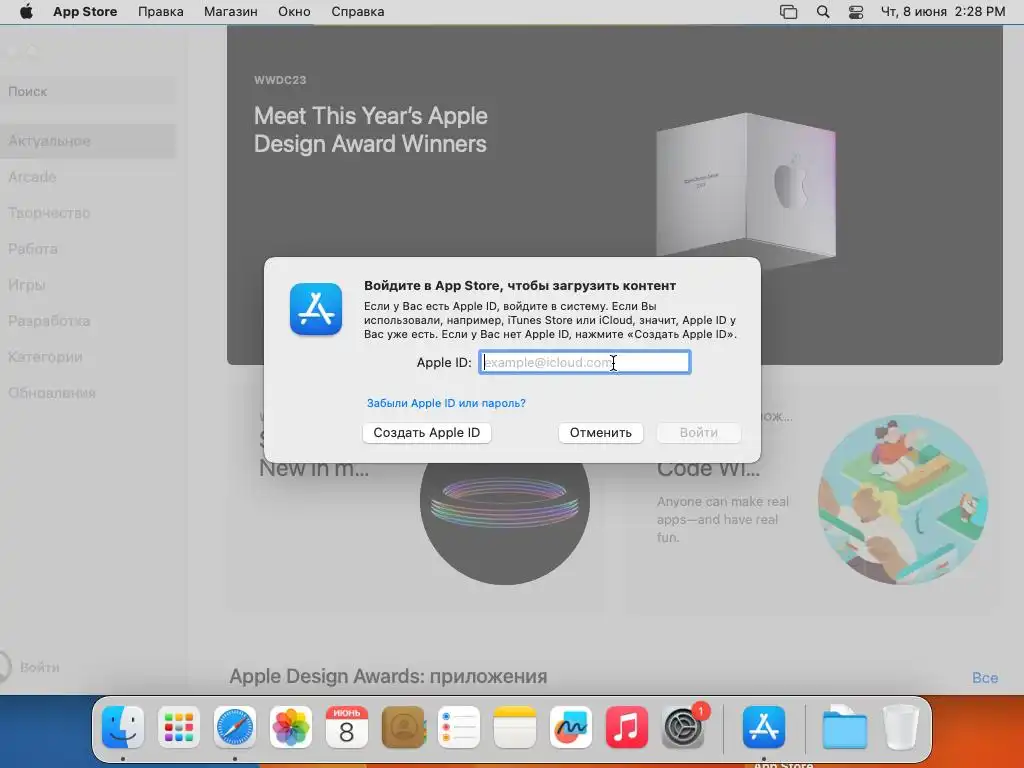The width and height of the screenshot is (1024, 768).
Task: Open Finder from the Dock
Action: [123, 726]
